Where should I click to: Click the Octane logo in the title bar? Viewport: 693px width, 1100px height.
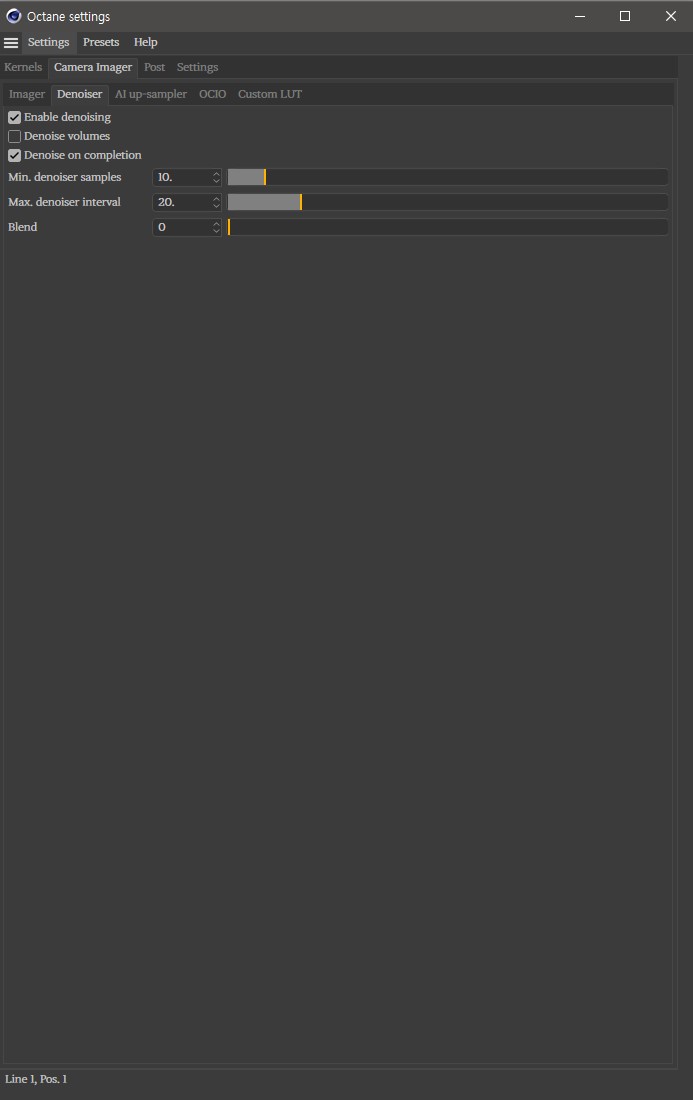pos(13,16)
